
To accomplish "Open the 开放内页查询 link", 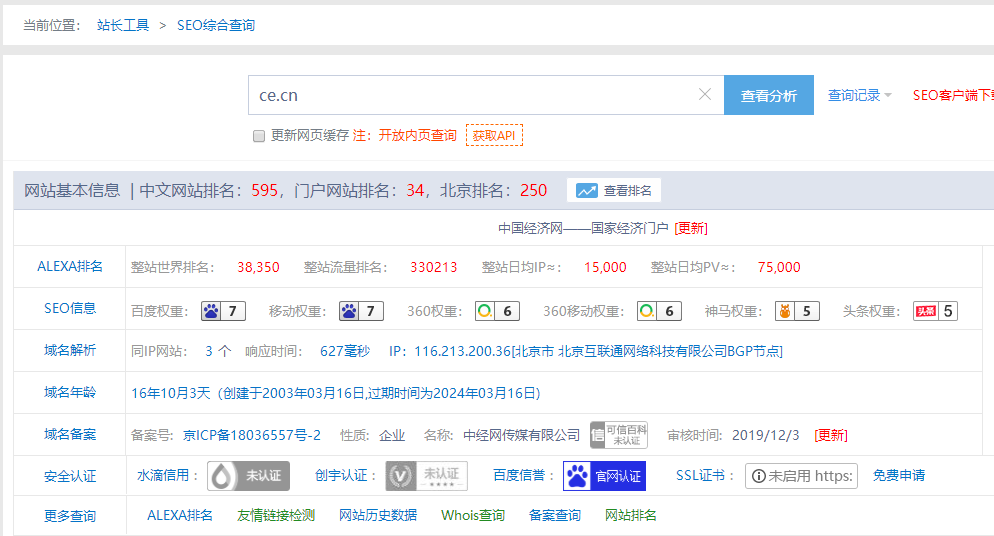I will 417,136.
